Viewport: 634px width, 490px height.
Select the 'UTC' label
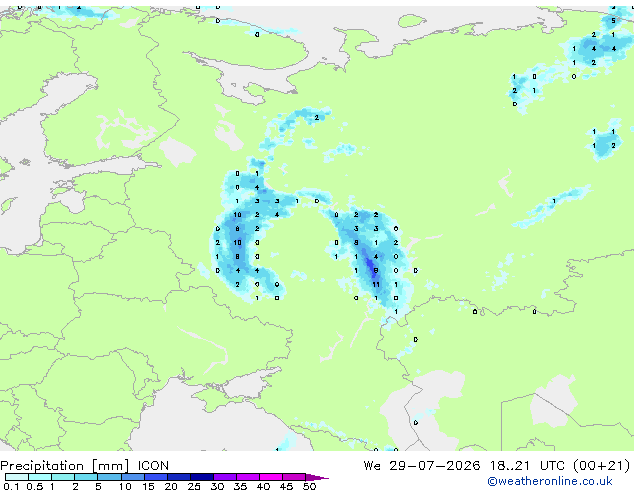[x=552, y=466]
